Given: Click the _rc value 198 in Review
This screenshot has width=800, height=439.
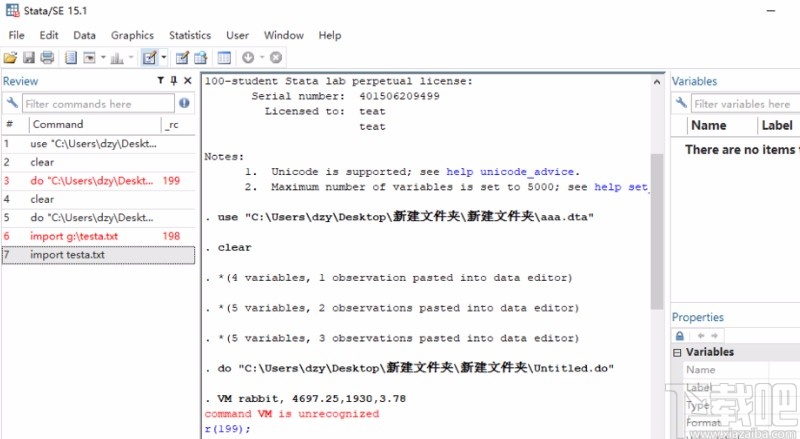Looking at the screenshot, I should click(x=171, y=236).
